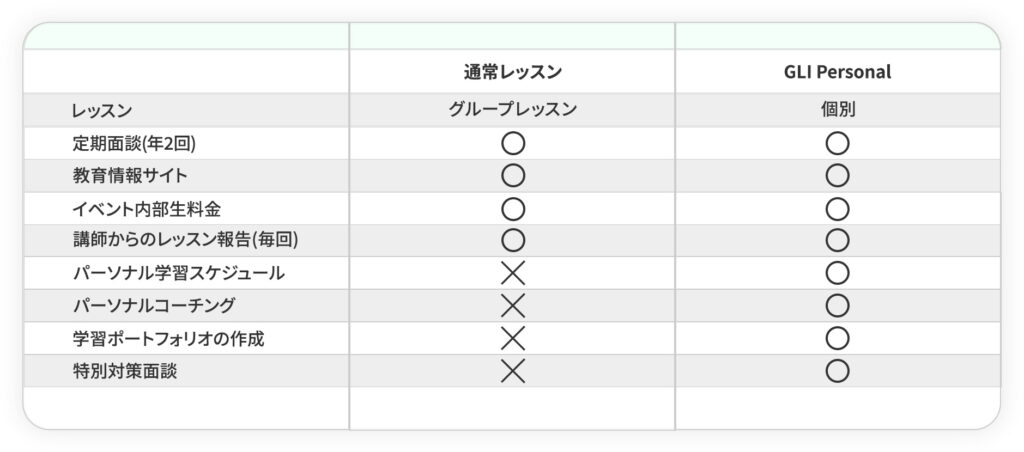Click the 個別 cell text
1024x452 pixels.
(837, 110)
